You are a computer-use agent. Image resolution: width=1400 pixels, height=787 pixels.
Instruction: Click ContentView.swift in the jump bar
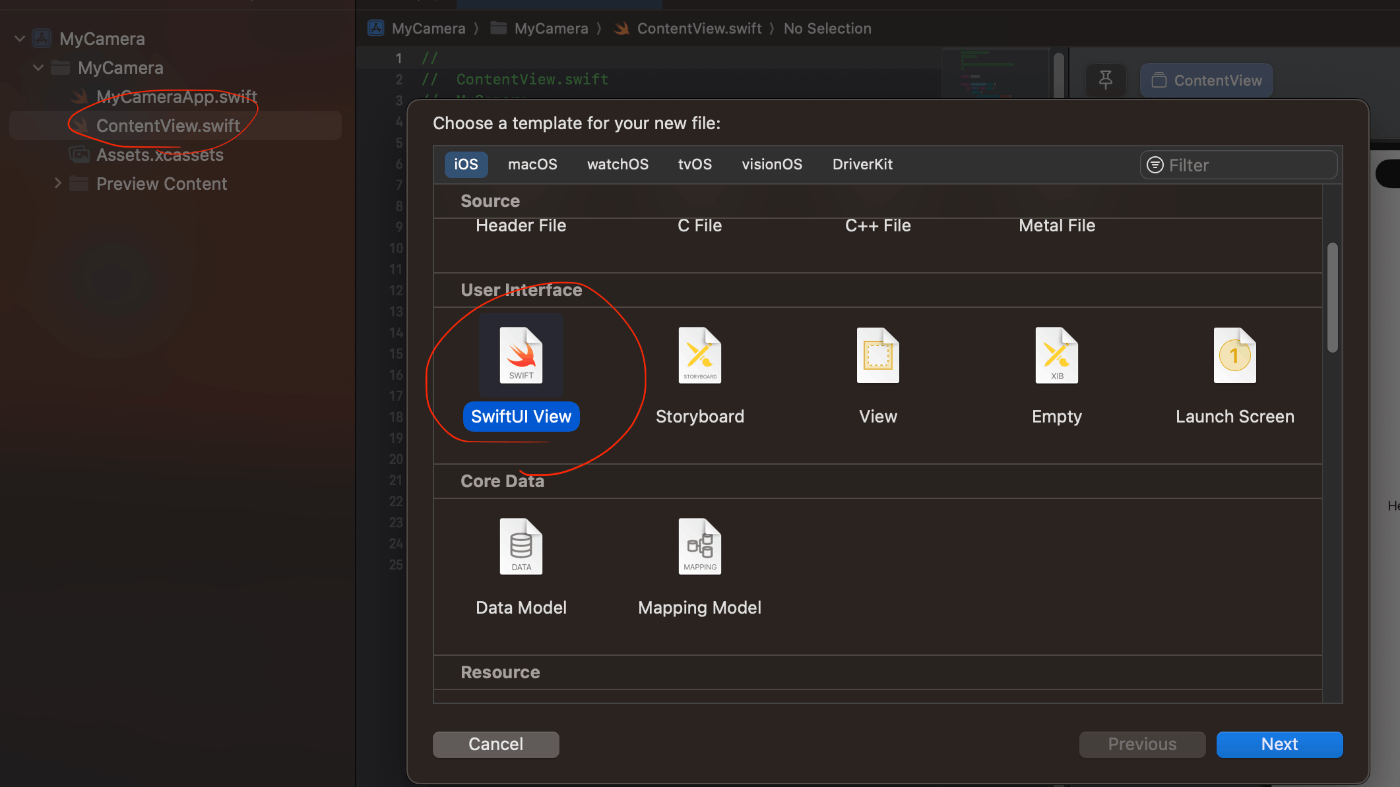pos(688,28)
